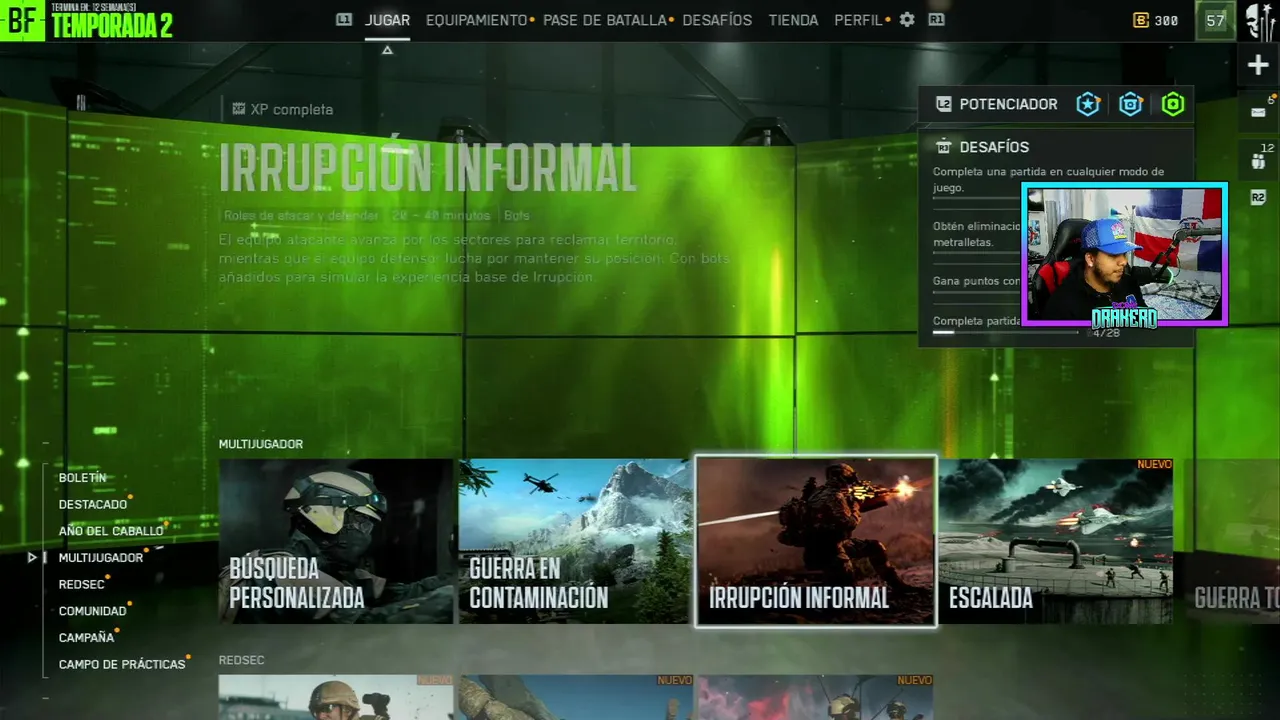Open the pink-sky REDSEC card marked Nuevo

pos(815,697)
